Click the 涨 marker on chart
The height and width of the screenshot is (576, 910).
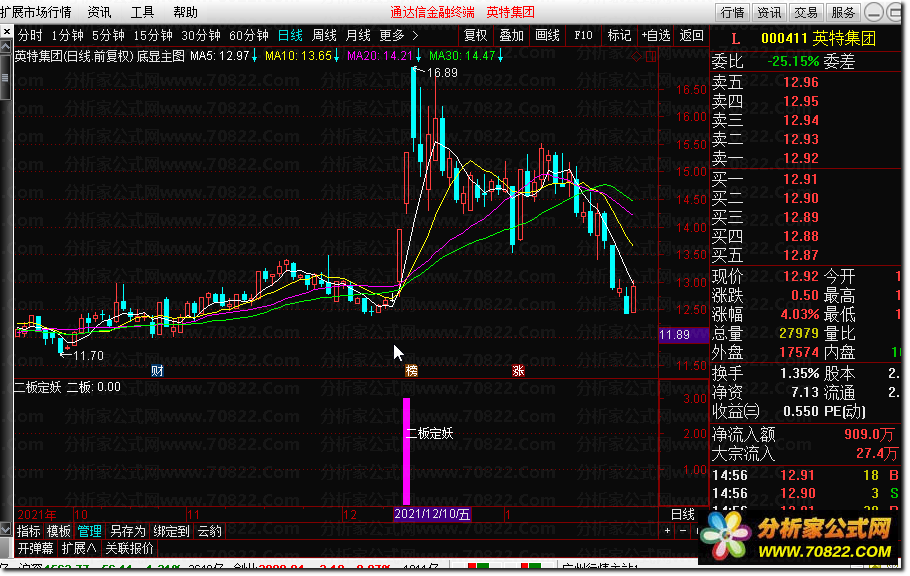click(518, 370)
